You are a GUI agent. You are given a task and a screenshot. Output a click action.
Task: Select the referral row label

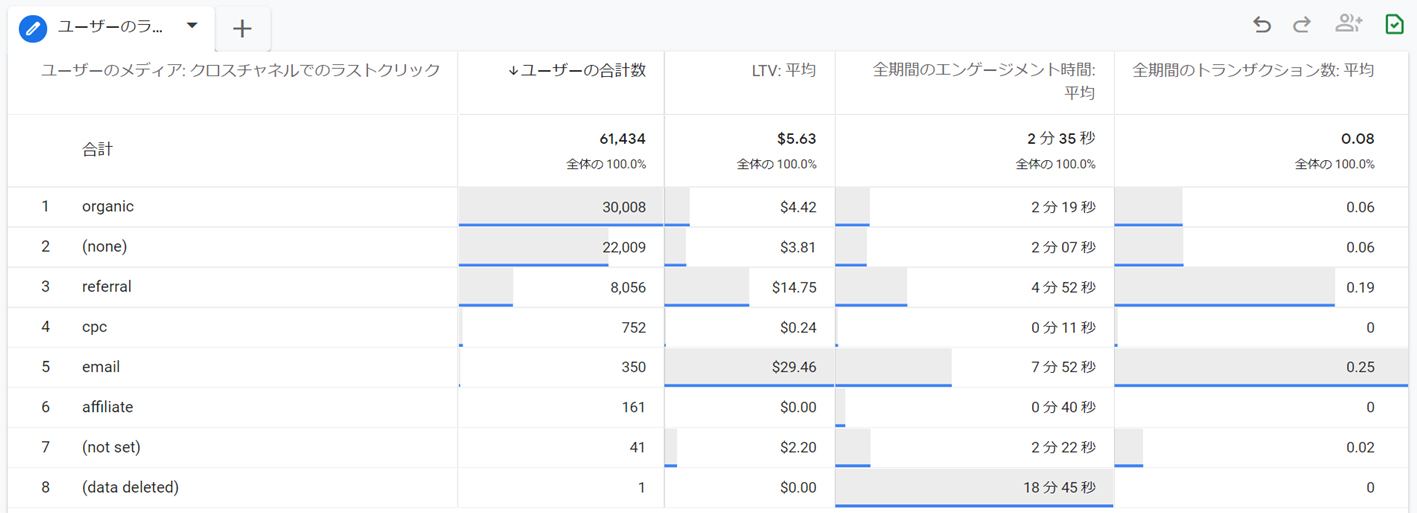click(x=107, y=287)
